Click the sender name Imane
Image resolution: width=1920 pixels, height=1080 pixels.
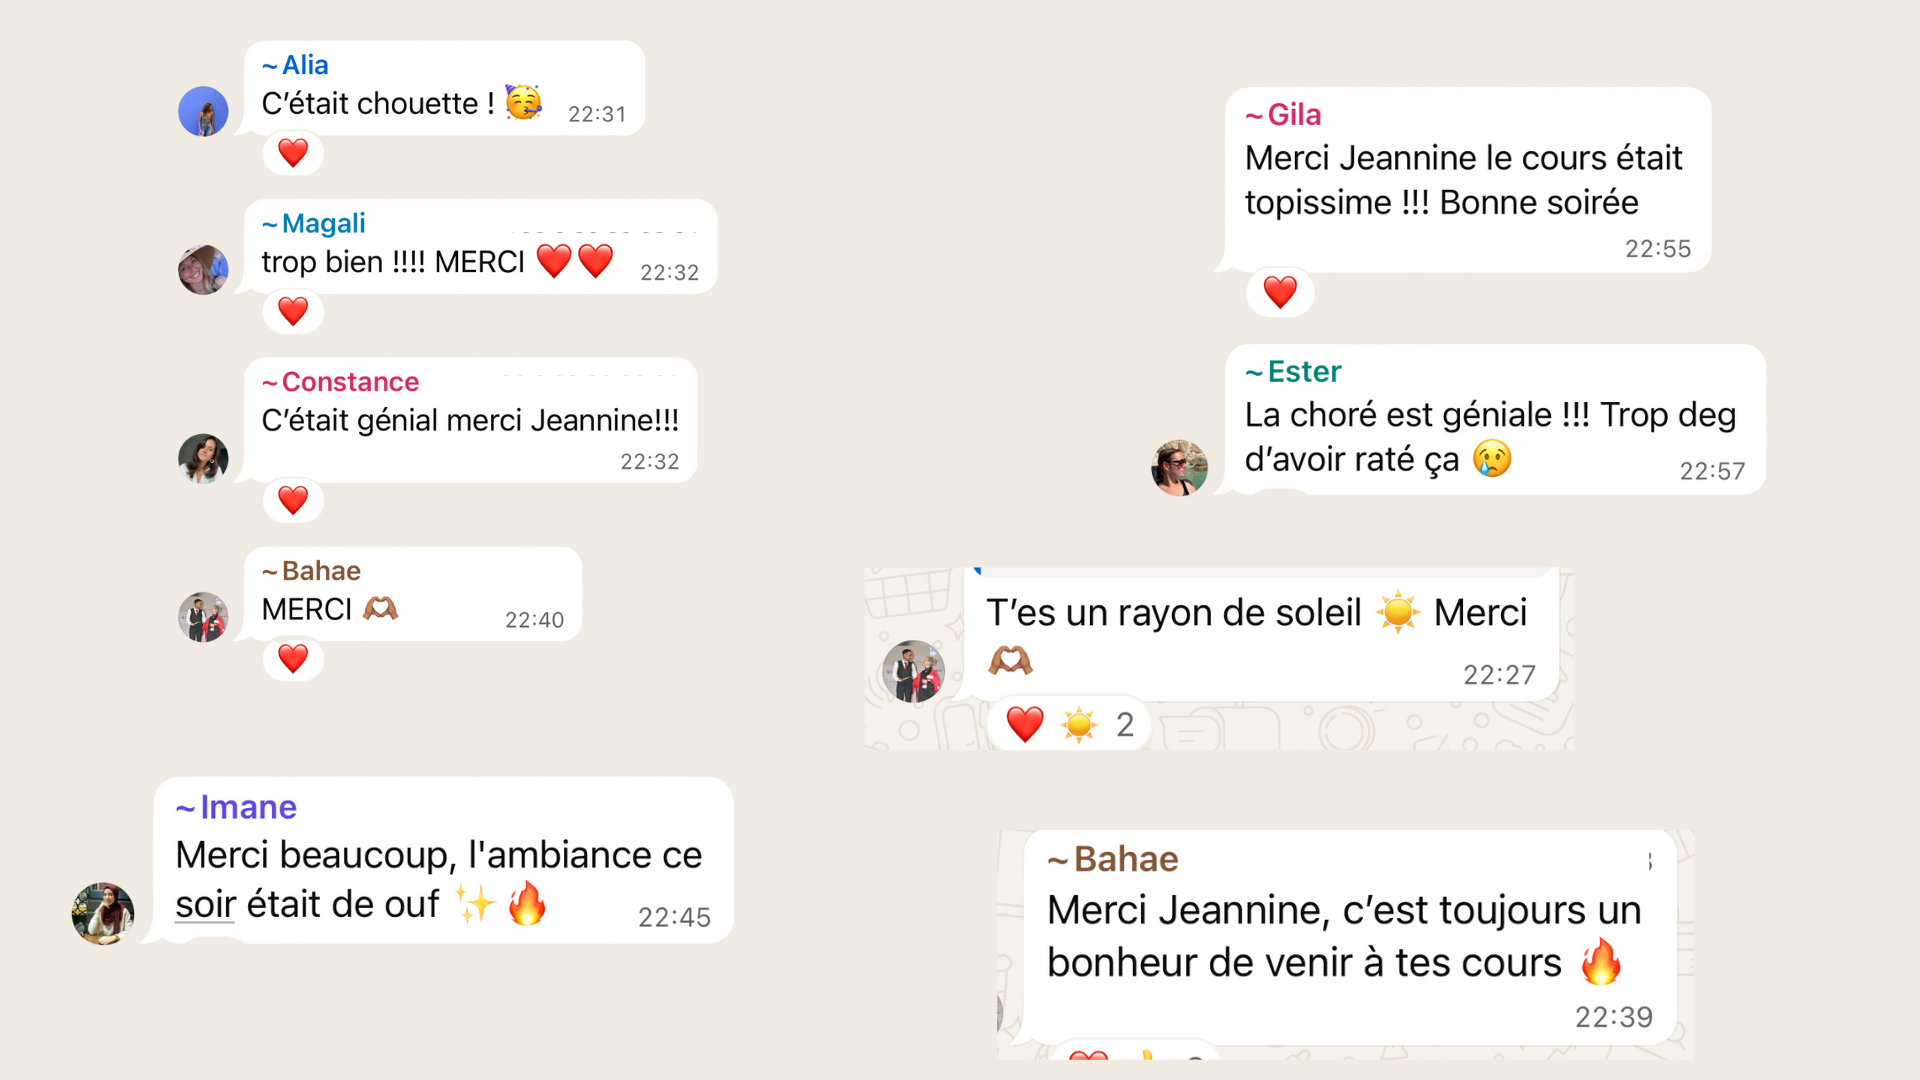point(247,807)
